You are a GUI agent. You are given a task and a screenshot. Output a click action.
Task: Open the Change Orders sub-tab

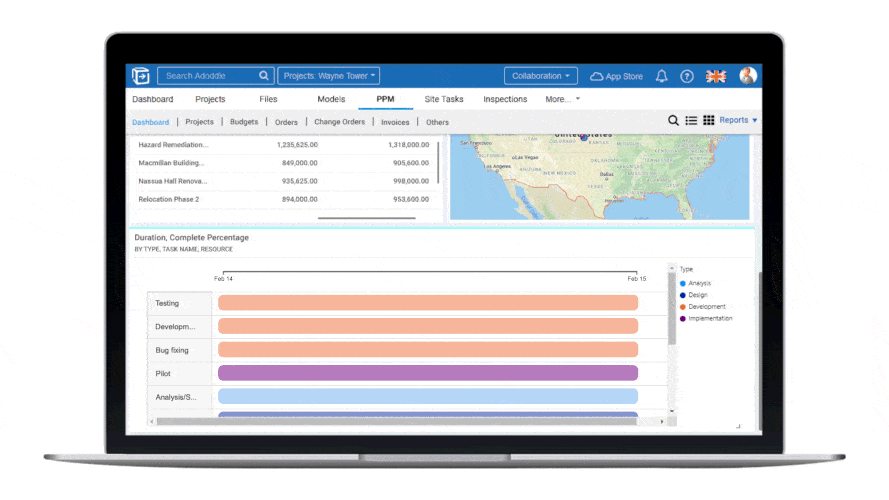tap(338, 122)
